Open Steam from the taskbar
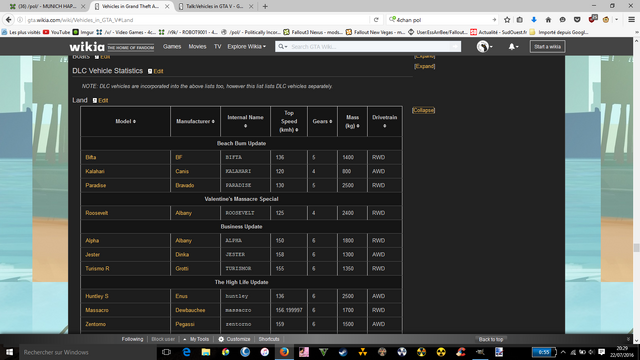This screenshot has width=640, height=360. (343, 352)
